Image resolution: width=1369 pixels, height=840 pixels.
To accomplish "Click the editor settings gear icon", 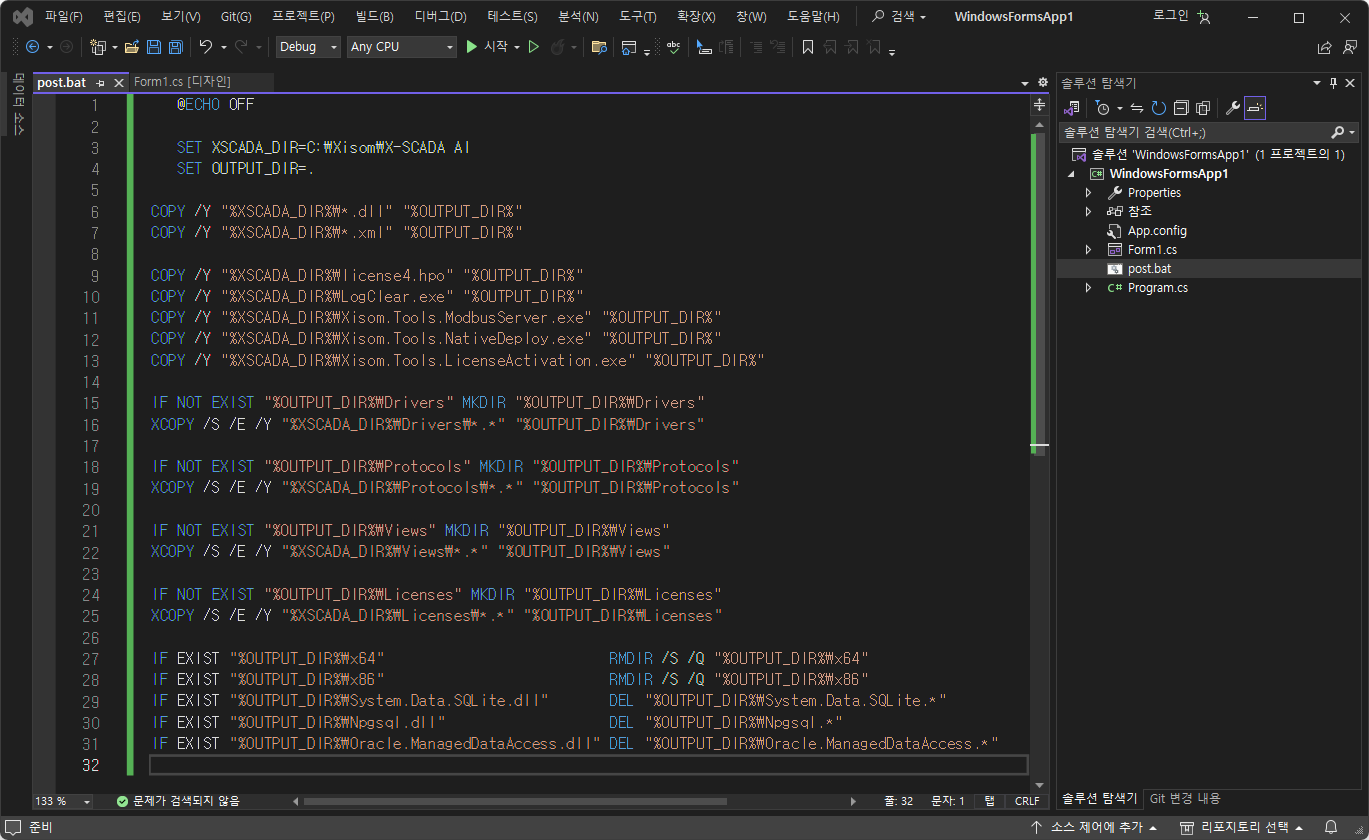I will (x=1042, y=82).
